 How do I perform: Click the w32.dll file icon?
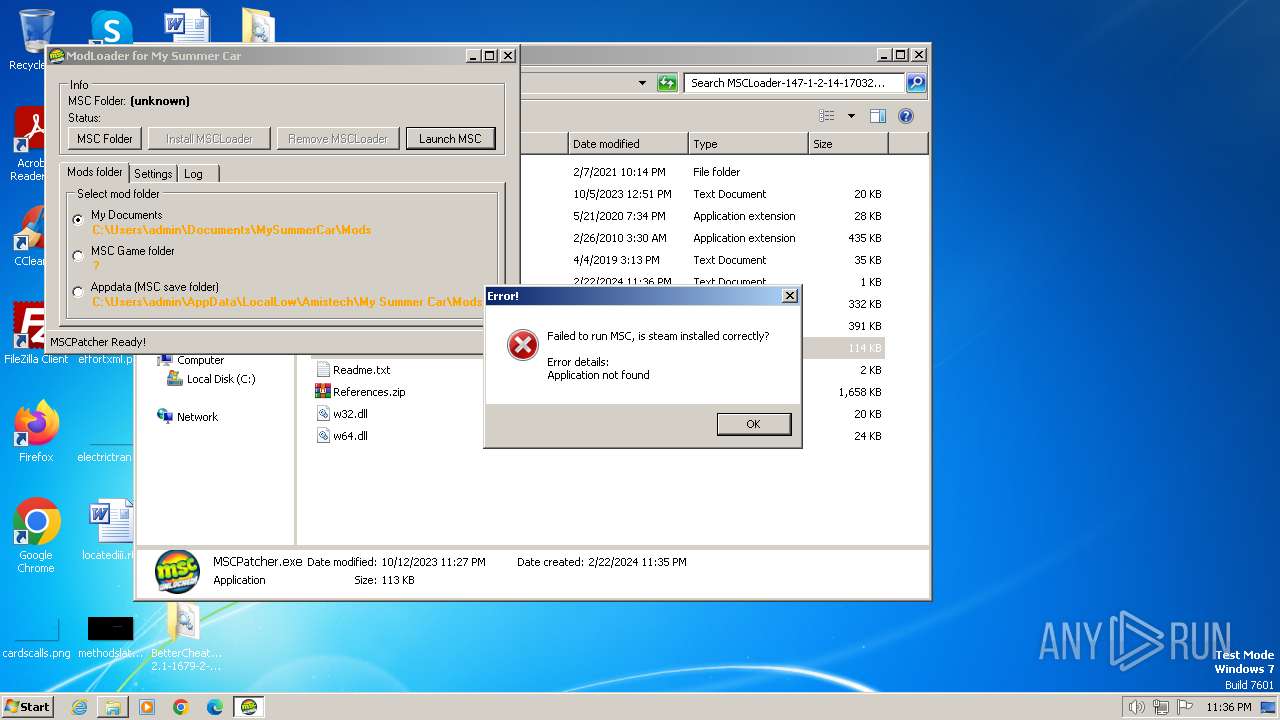pyautogui.click(x=323, y=414)
